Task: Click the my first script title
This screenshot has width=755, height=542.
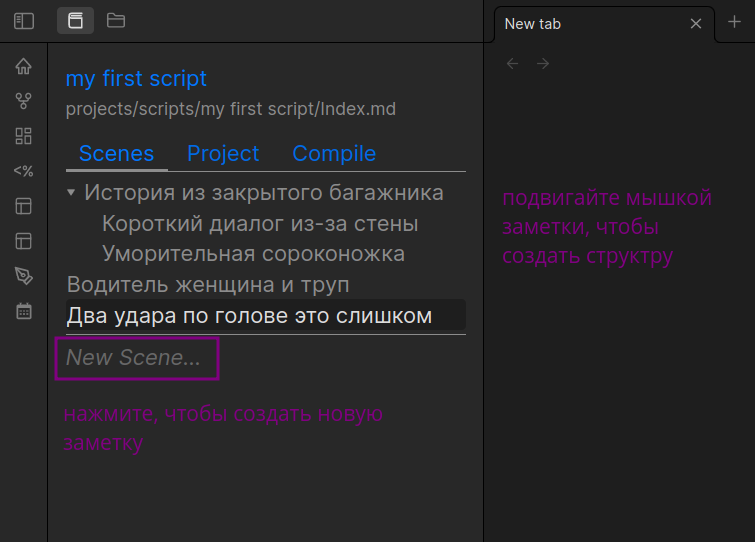Action: coord(136,78)
